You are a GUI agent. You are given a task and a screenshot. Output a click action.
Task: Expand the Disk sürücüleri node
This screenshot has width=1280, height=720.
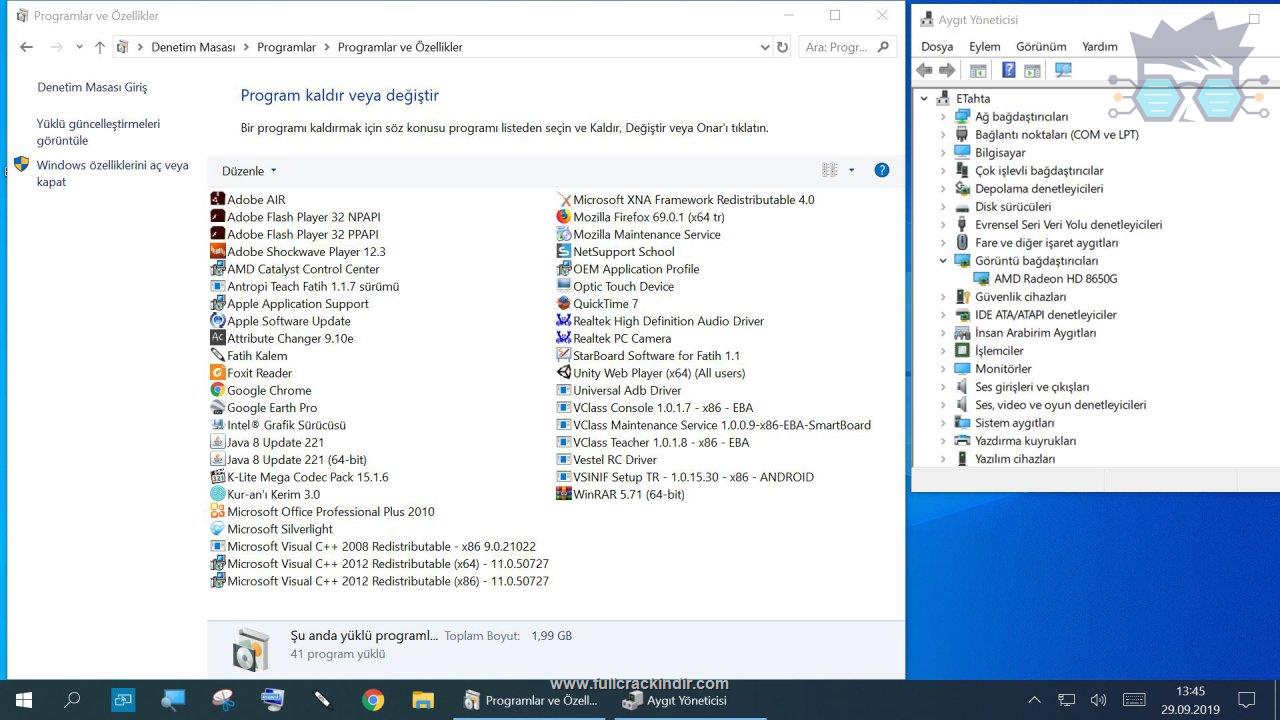point(942,207)
